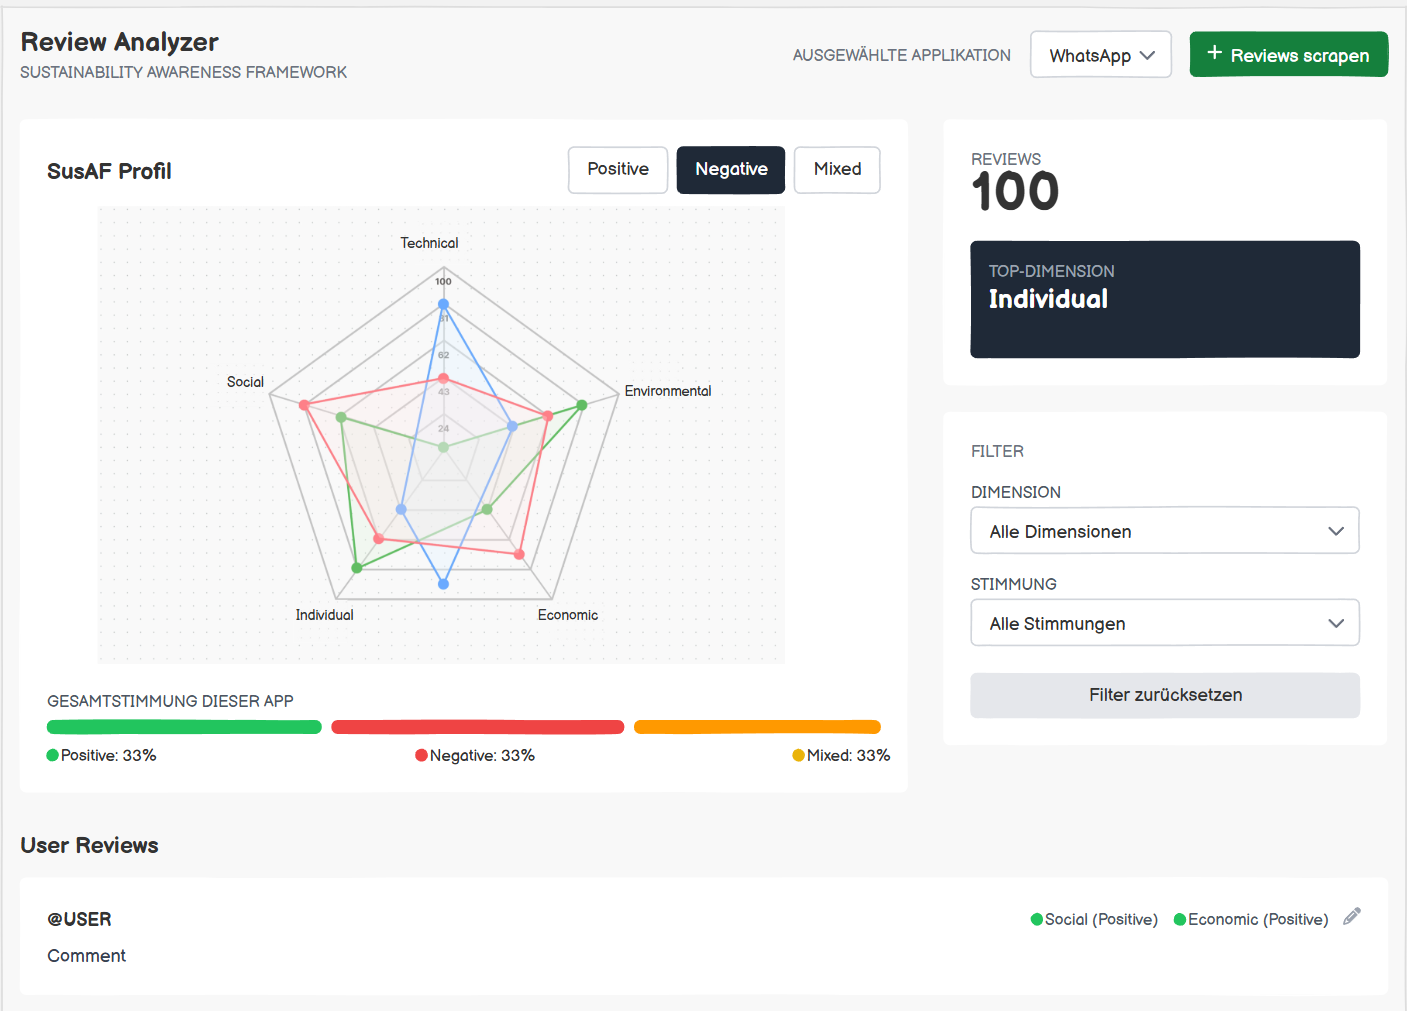Click the User Reviews heading
Viewport: 1407px width, 1011px height.
point(90,845)
